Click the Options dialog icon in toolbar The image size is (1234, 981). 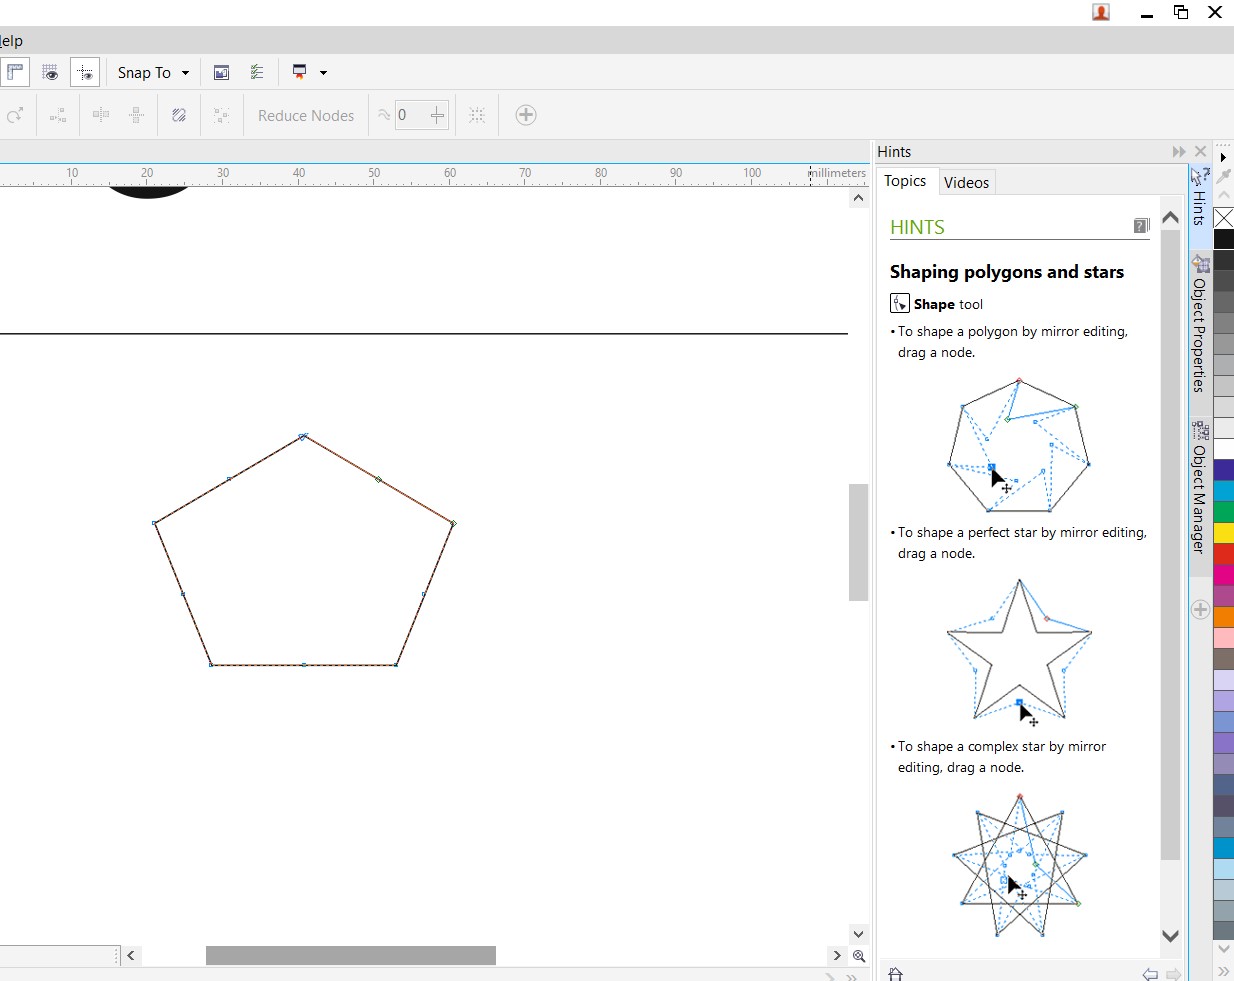pyautogui.click(x=222, y=72)
